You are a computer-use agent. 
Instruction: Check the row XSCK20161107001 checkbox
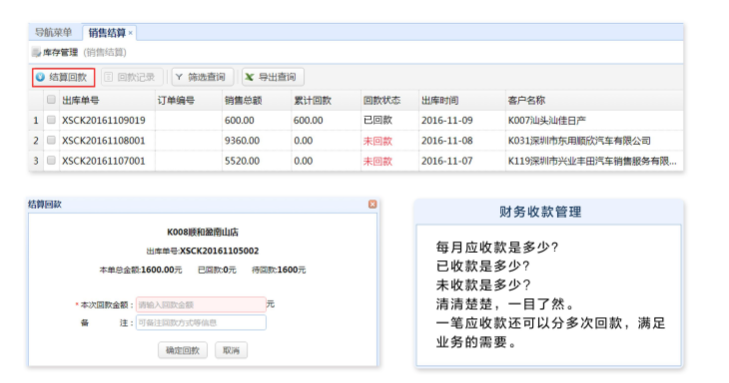tap(51, 160)
